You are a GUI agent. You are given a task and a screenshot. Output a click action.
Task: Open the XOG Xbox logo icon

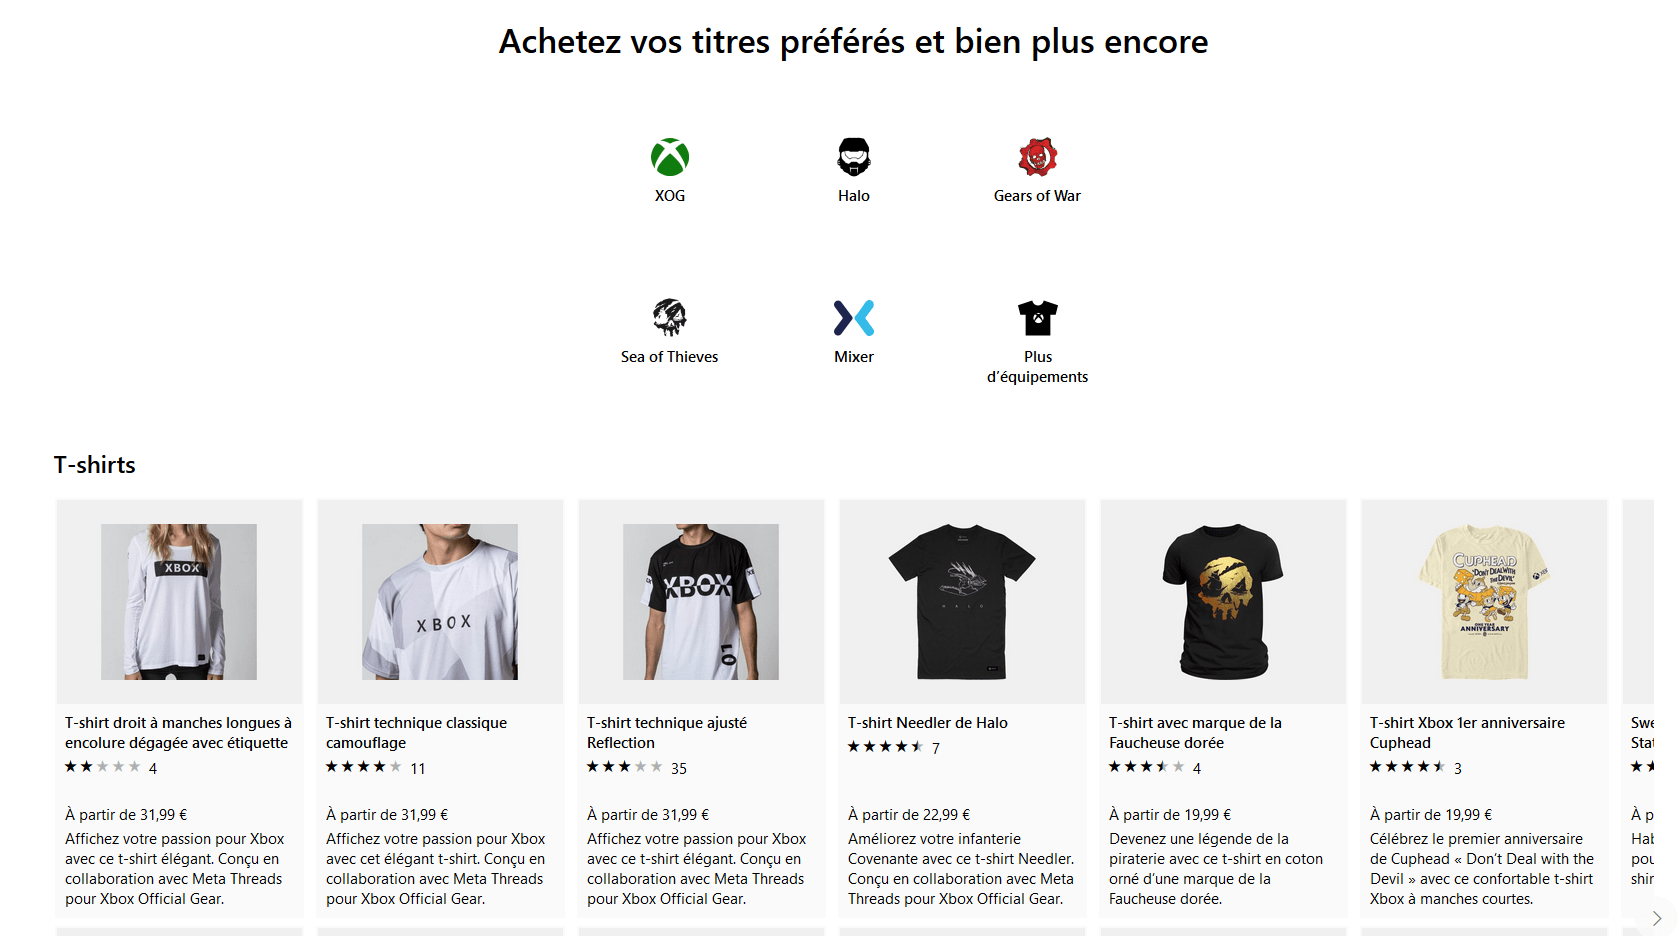(x=669, y=157)
